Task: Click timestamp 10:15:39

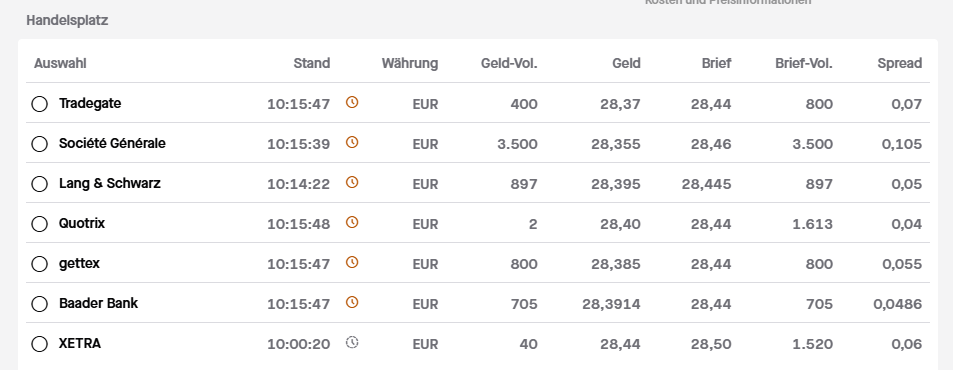Action: pos(299,144)
